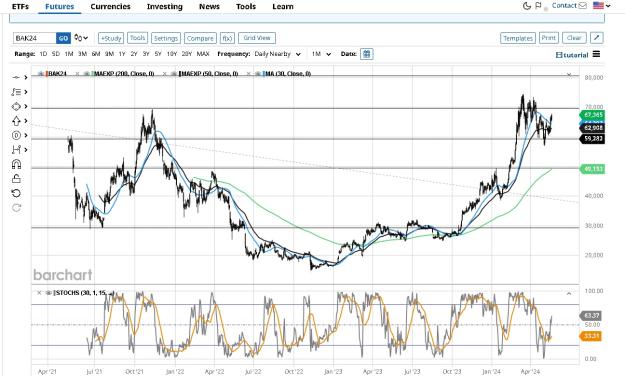The width and height of the screenshot is (625, 376).
Task: Print the chart
Action: [548, 38]
